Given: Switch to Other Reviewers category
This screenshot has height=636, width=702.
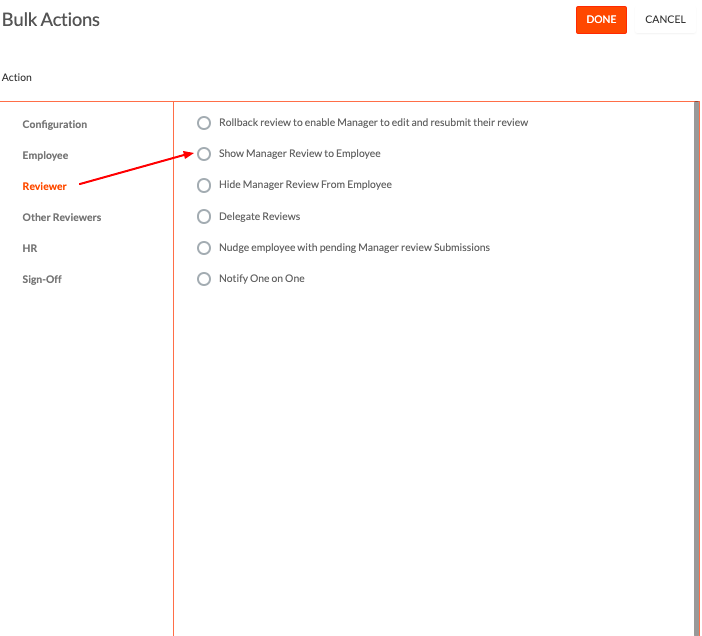Looking at the screenshot, I should [62, 217].
